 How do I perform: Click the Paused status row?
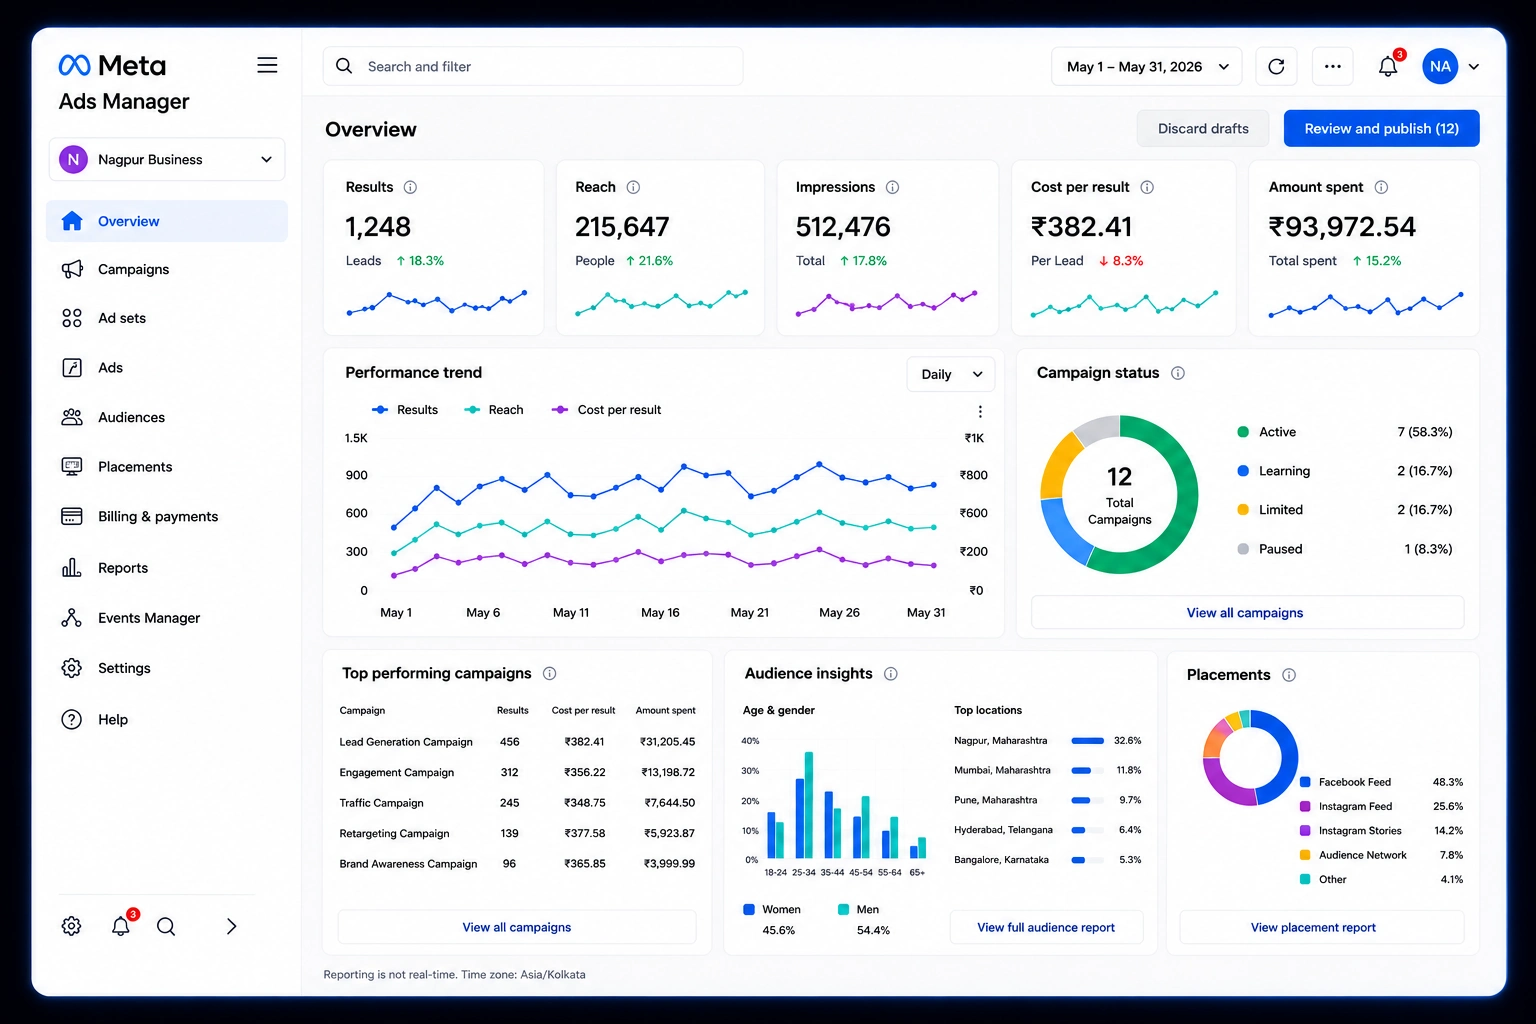[1344, 549]
